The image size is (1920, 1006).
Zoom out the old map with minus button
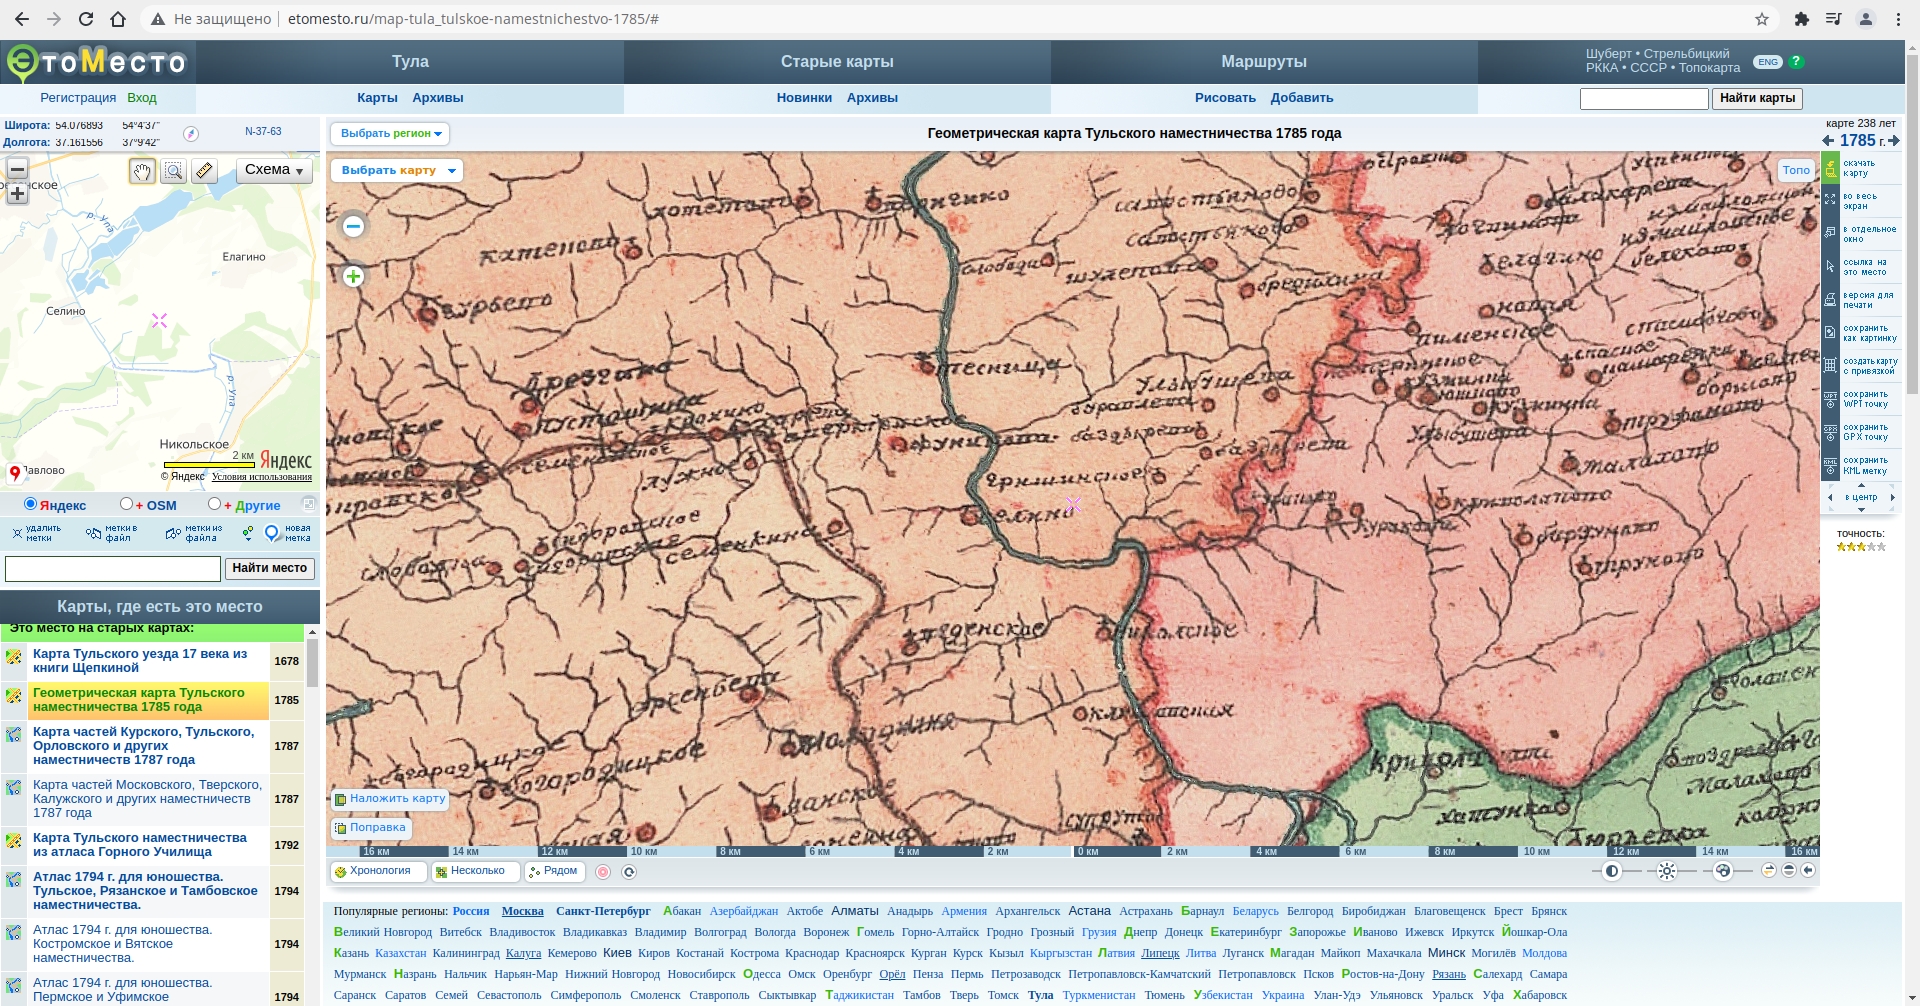coord(353,226)
